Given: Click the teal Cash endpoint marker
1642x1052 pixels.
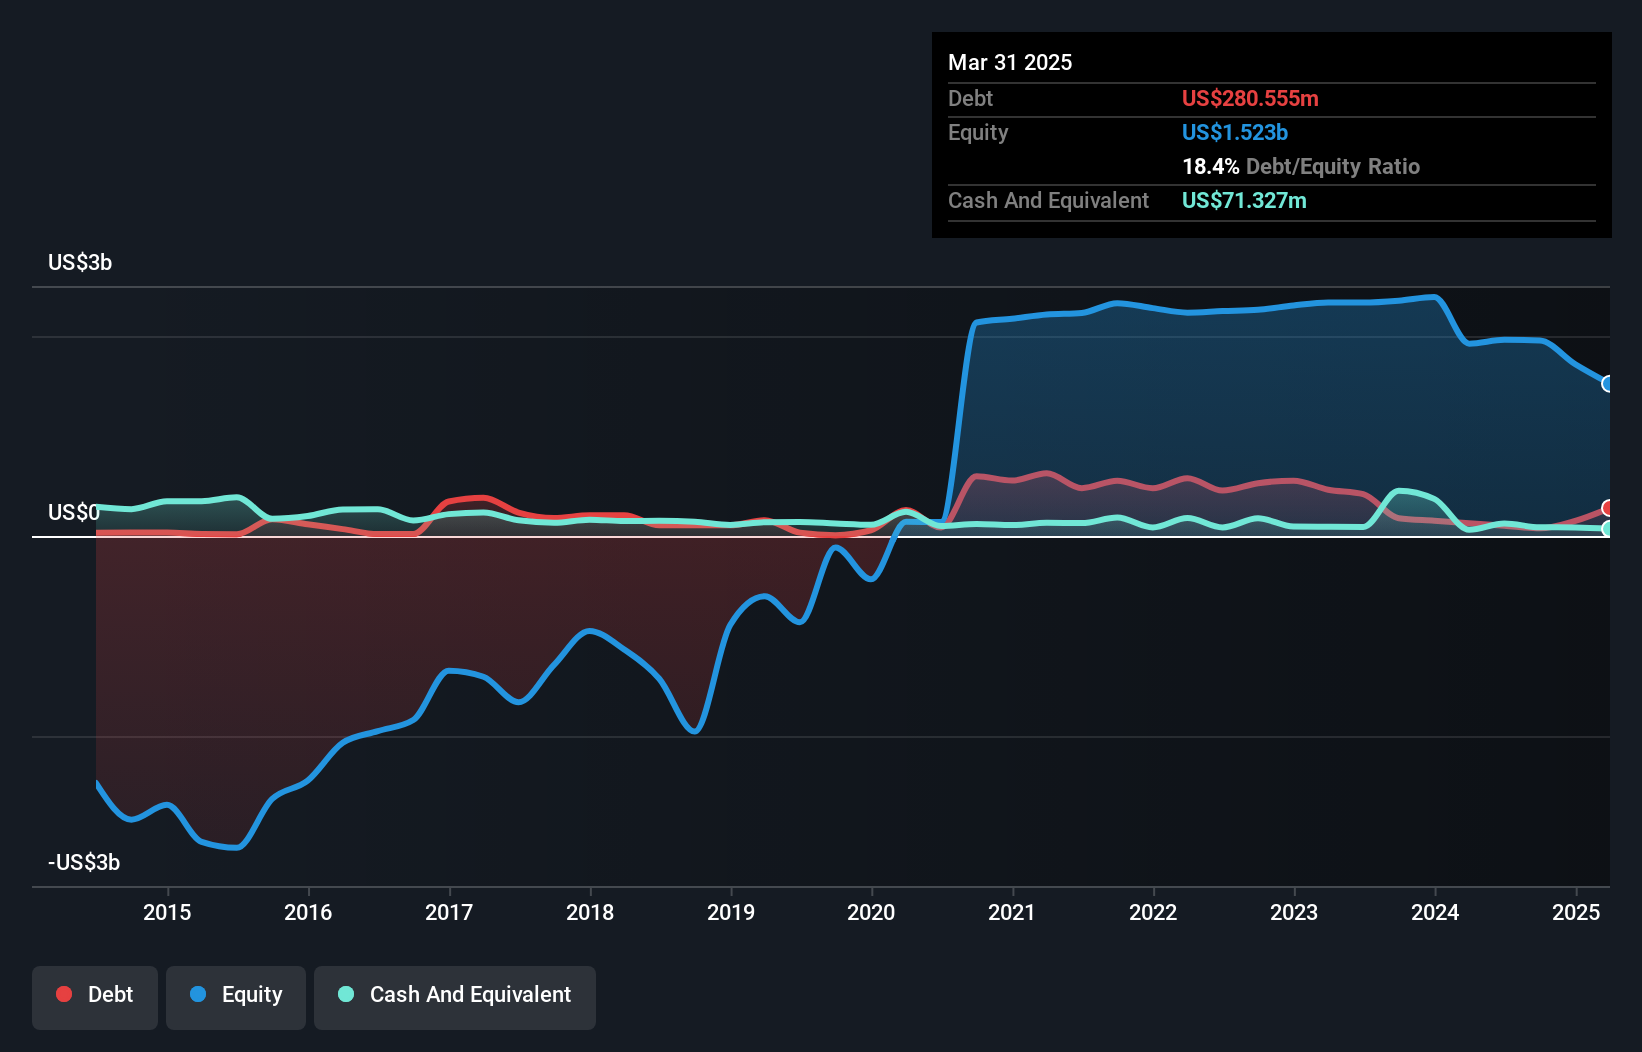Looking at the screenshot, I should point(1607,529).
